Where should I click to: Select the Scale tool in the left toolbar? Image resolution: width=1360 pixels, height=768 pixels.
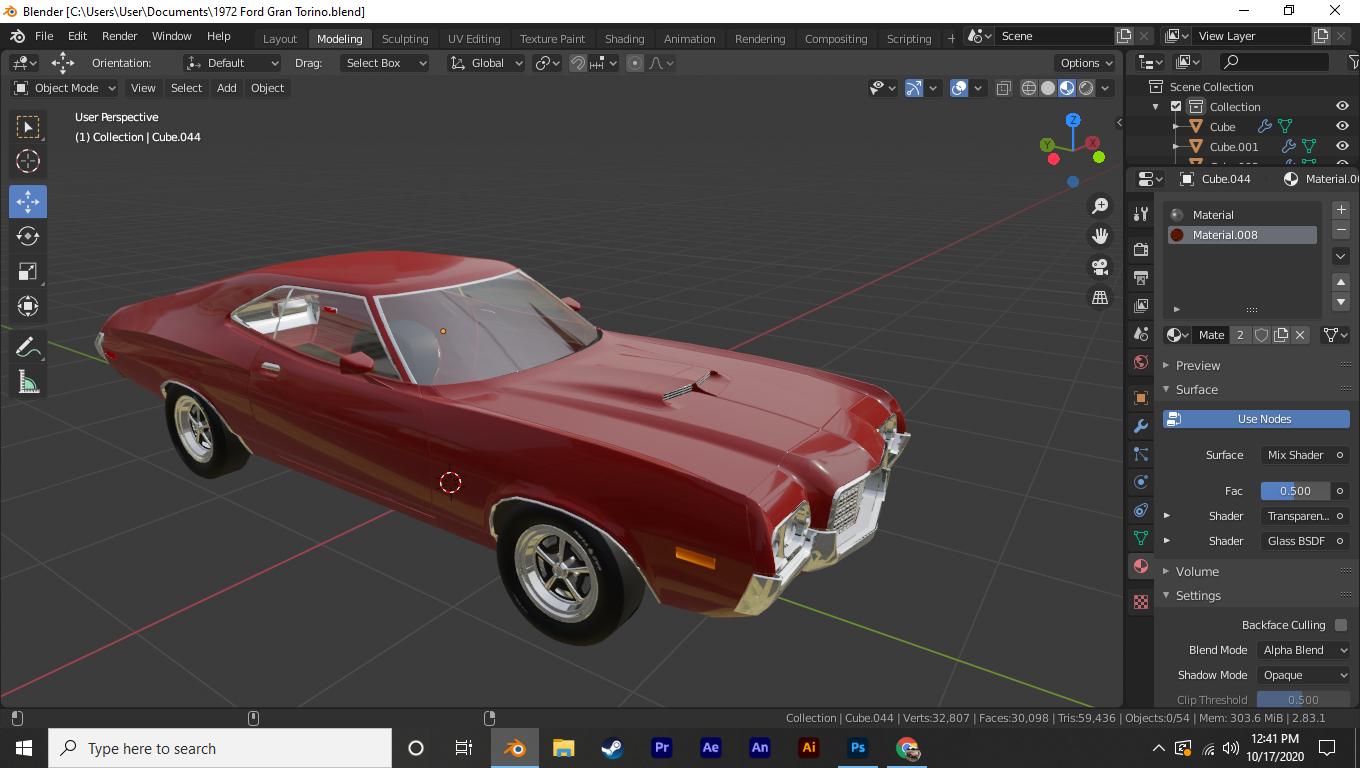coord(28,271)
